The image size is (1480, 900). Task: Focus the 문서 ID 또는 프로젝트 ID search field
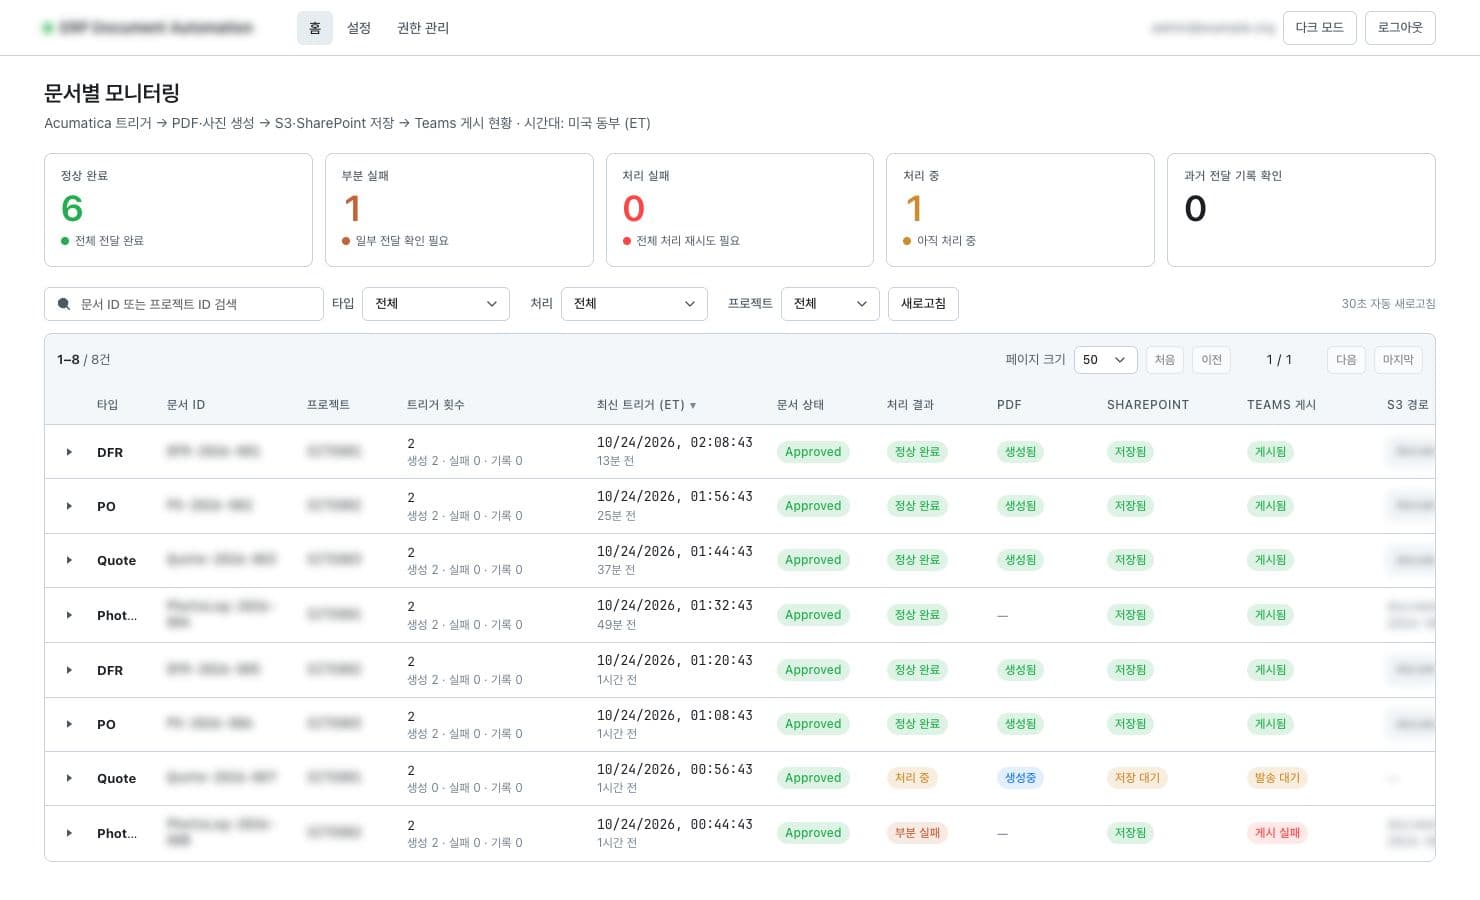(184, 304)
